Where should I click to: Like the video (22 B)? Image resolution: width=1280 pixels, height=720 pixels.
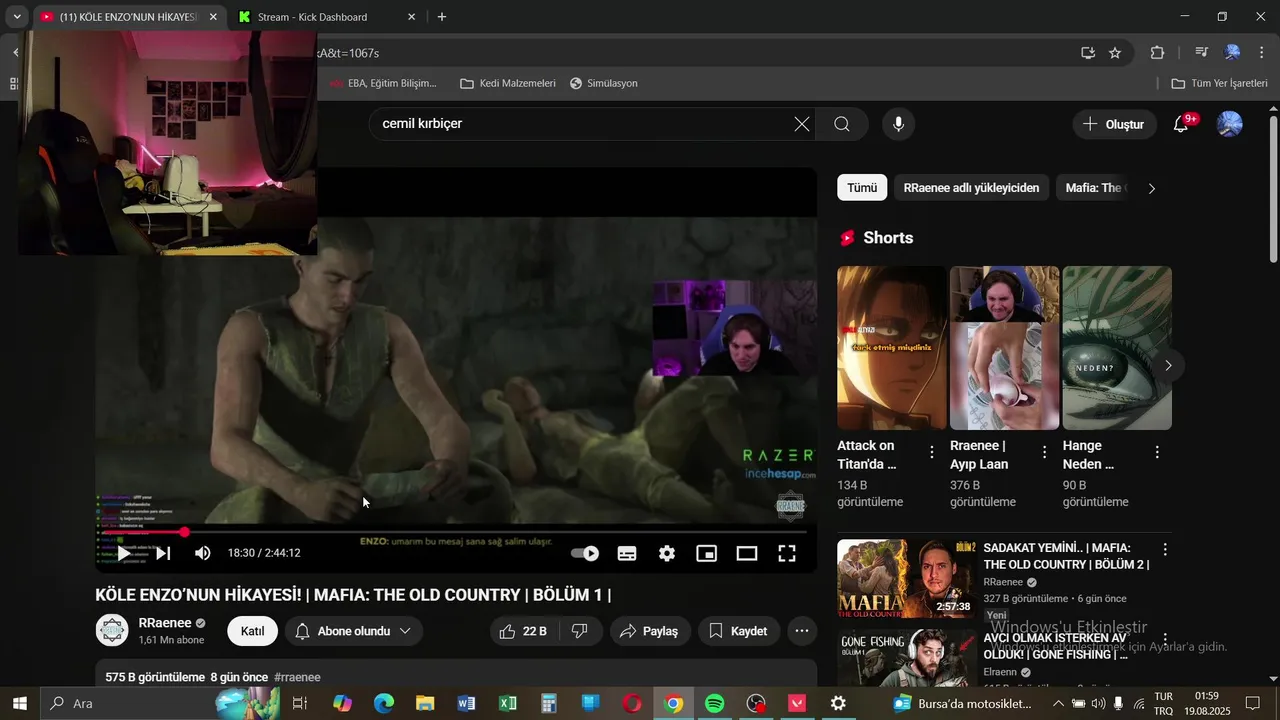pos(522,631)
